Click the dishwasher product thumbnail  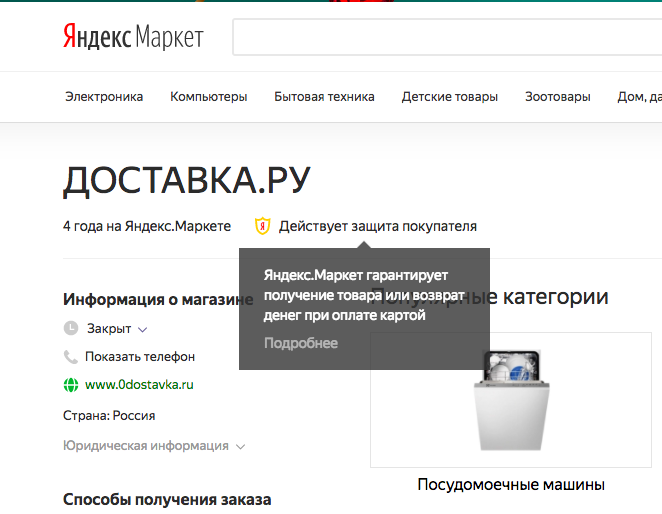tap(511, 400)
